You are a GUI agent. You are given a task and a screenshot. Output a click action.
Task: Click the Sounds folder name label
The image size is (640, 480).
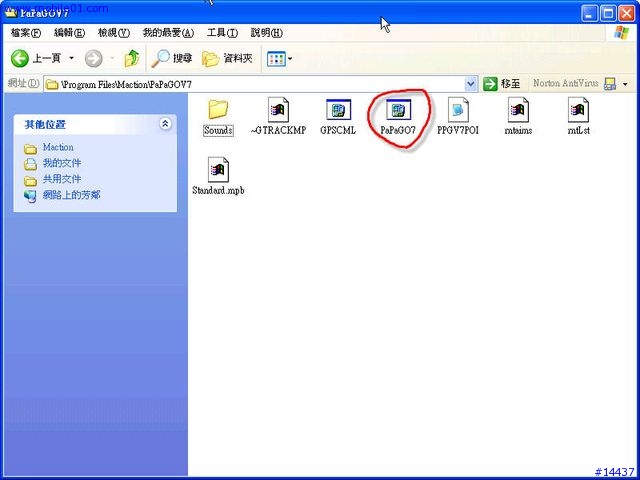pyautogui.click(x=218, y=131)
